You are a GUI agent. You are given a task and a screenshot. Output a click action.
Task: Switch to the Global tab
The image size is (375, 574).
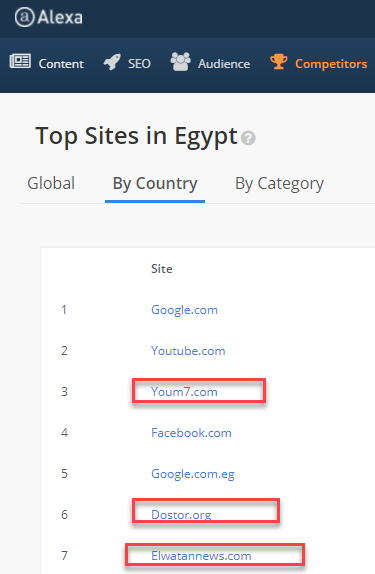51,183
